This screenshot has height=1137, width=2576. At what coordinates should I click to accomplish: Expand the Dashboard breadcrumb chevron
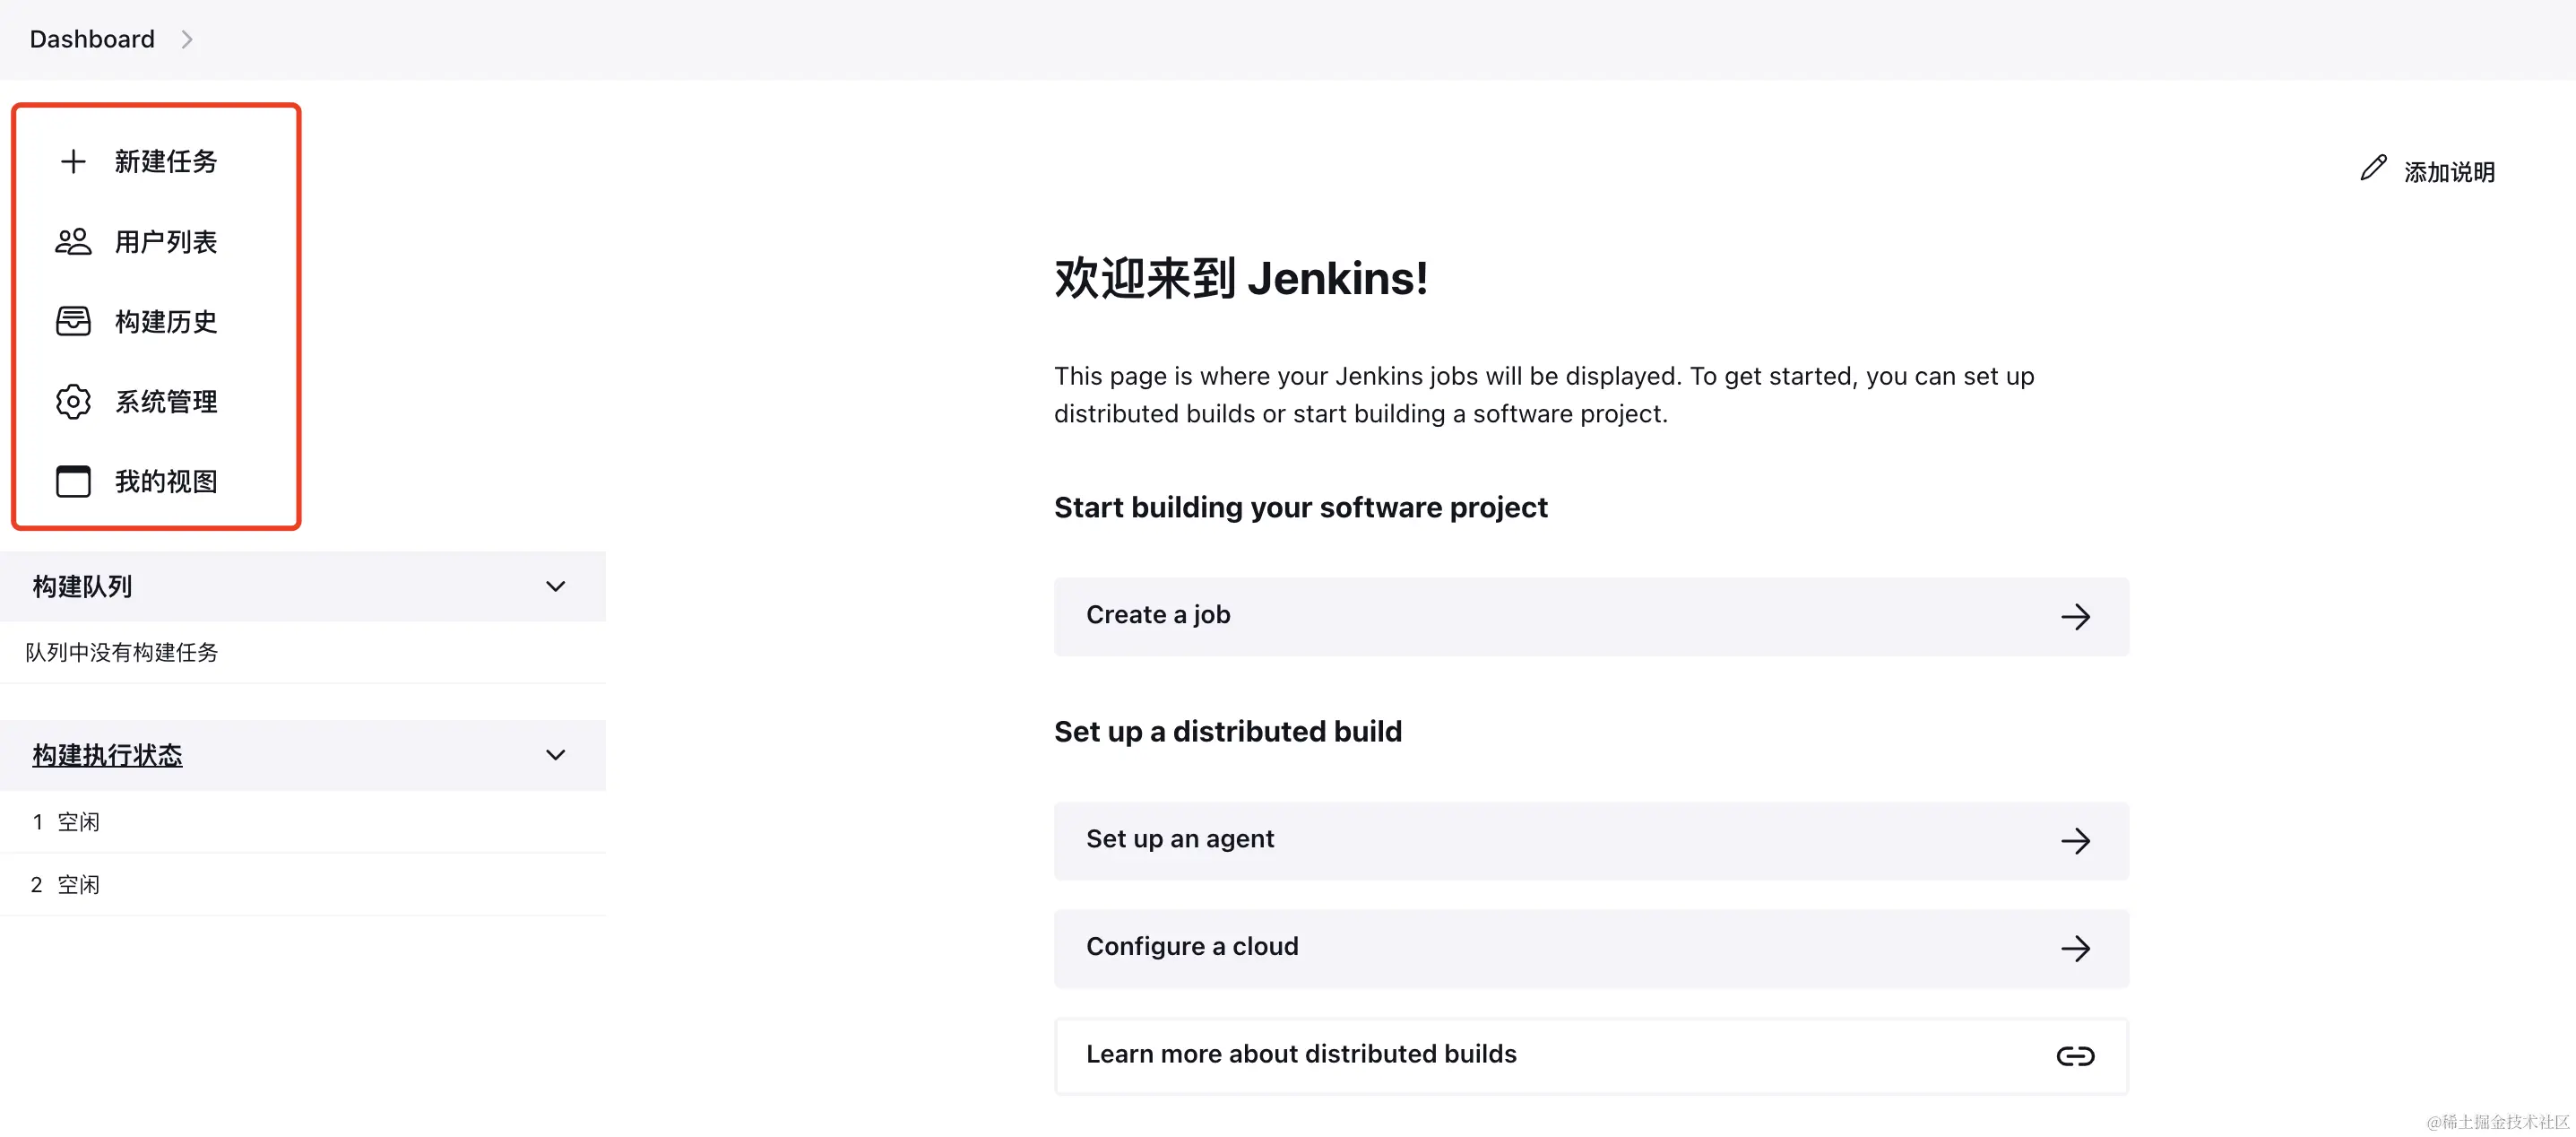[187, 40]
